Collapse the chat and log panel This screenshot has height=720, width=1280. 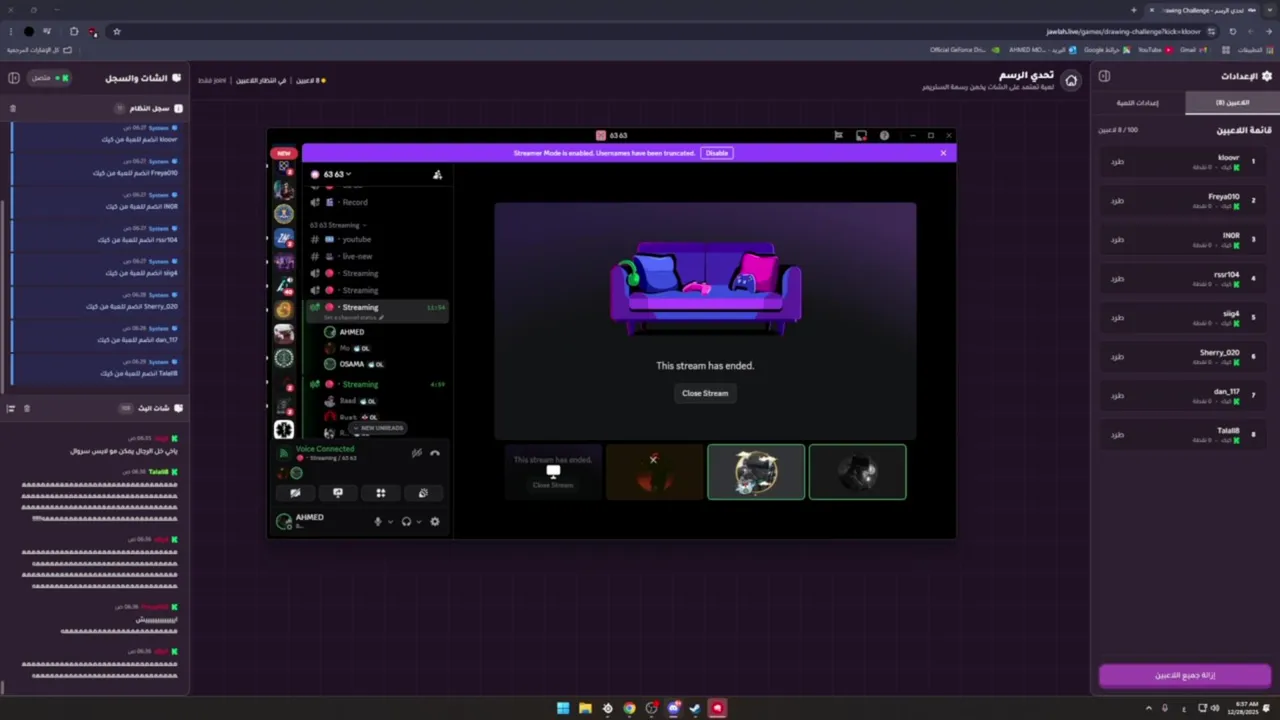point(14,77)
